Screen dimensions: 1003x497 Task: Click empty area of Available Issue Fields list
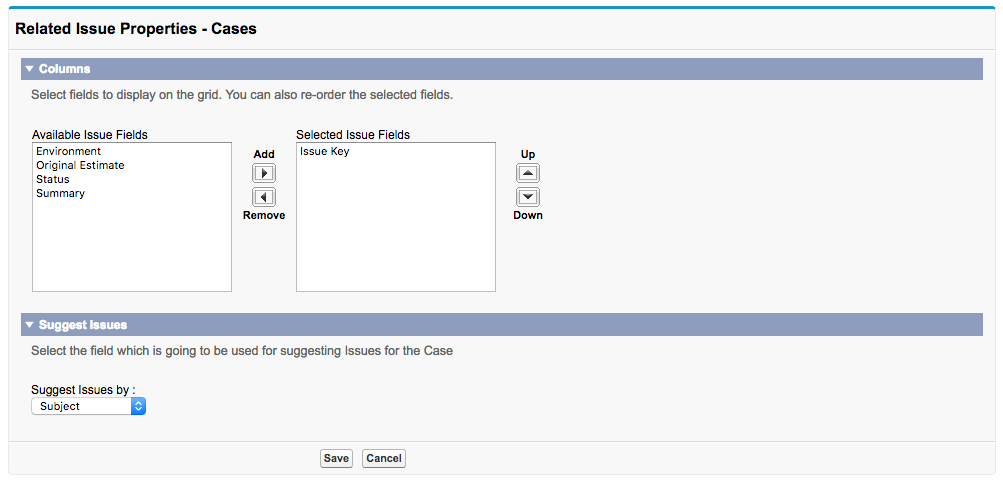pos(131,250)
